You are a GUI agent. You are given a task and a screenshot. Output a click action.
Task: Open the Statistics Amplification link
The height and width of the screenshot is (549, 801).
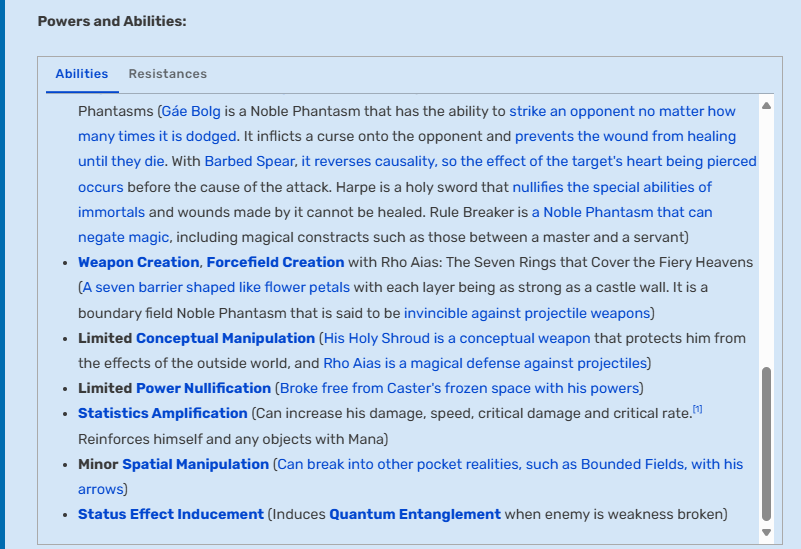point(162,413)
